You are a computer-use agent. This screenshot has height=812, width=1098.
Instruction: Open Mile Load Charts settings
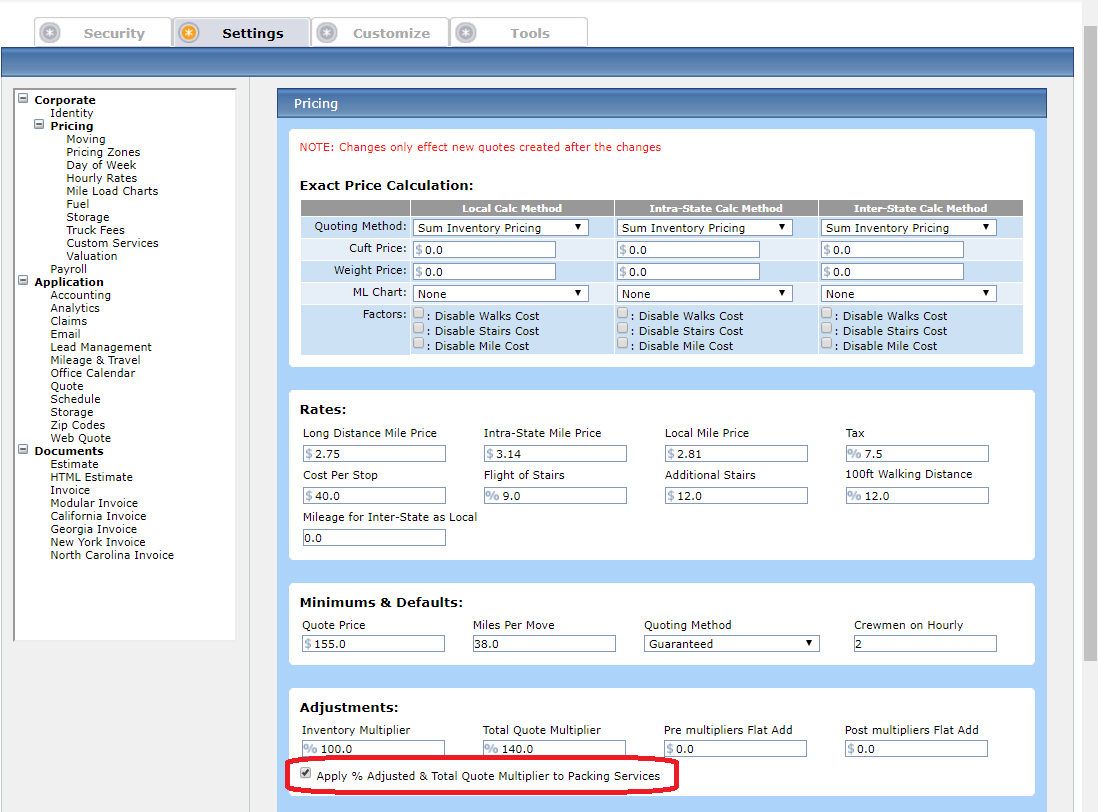(112, 191)
